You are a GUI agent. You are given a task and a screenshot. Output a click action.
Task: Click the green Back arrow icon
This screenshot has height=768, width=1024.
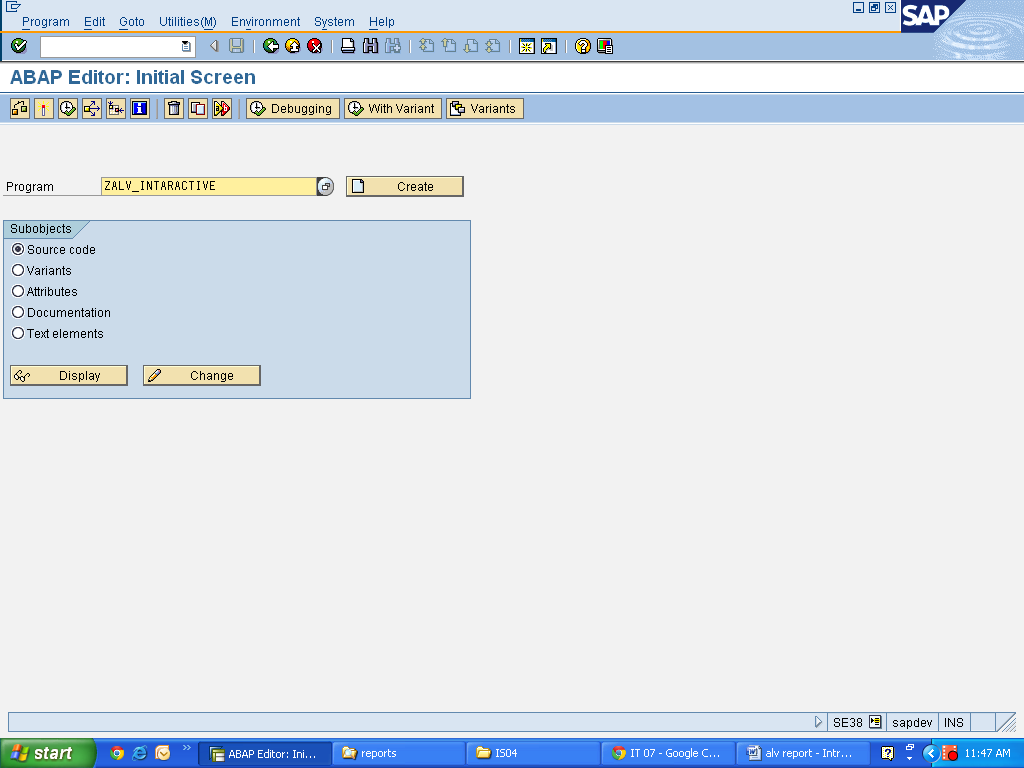(x=270, y=45)
